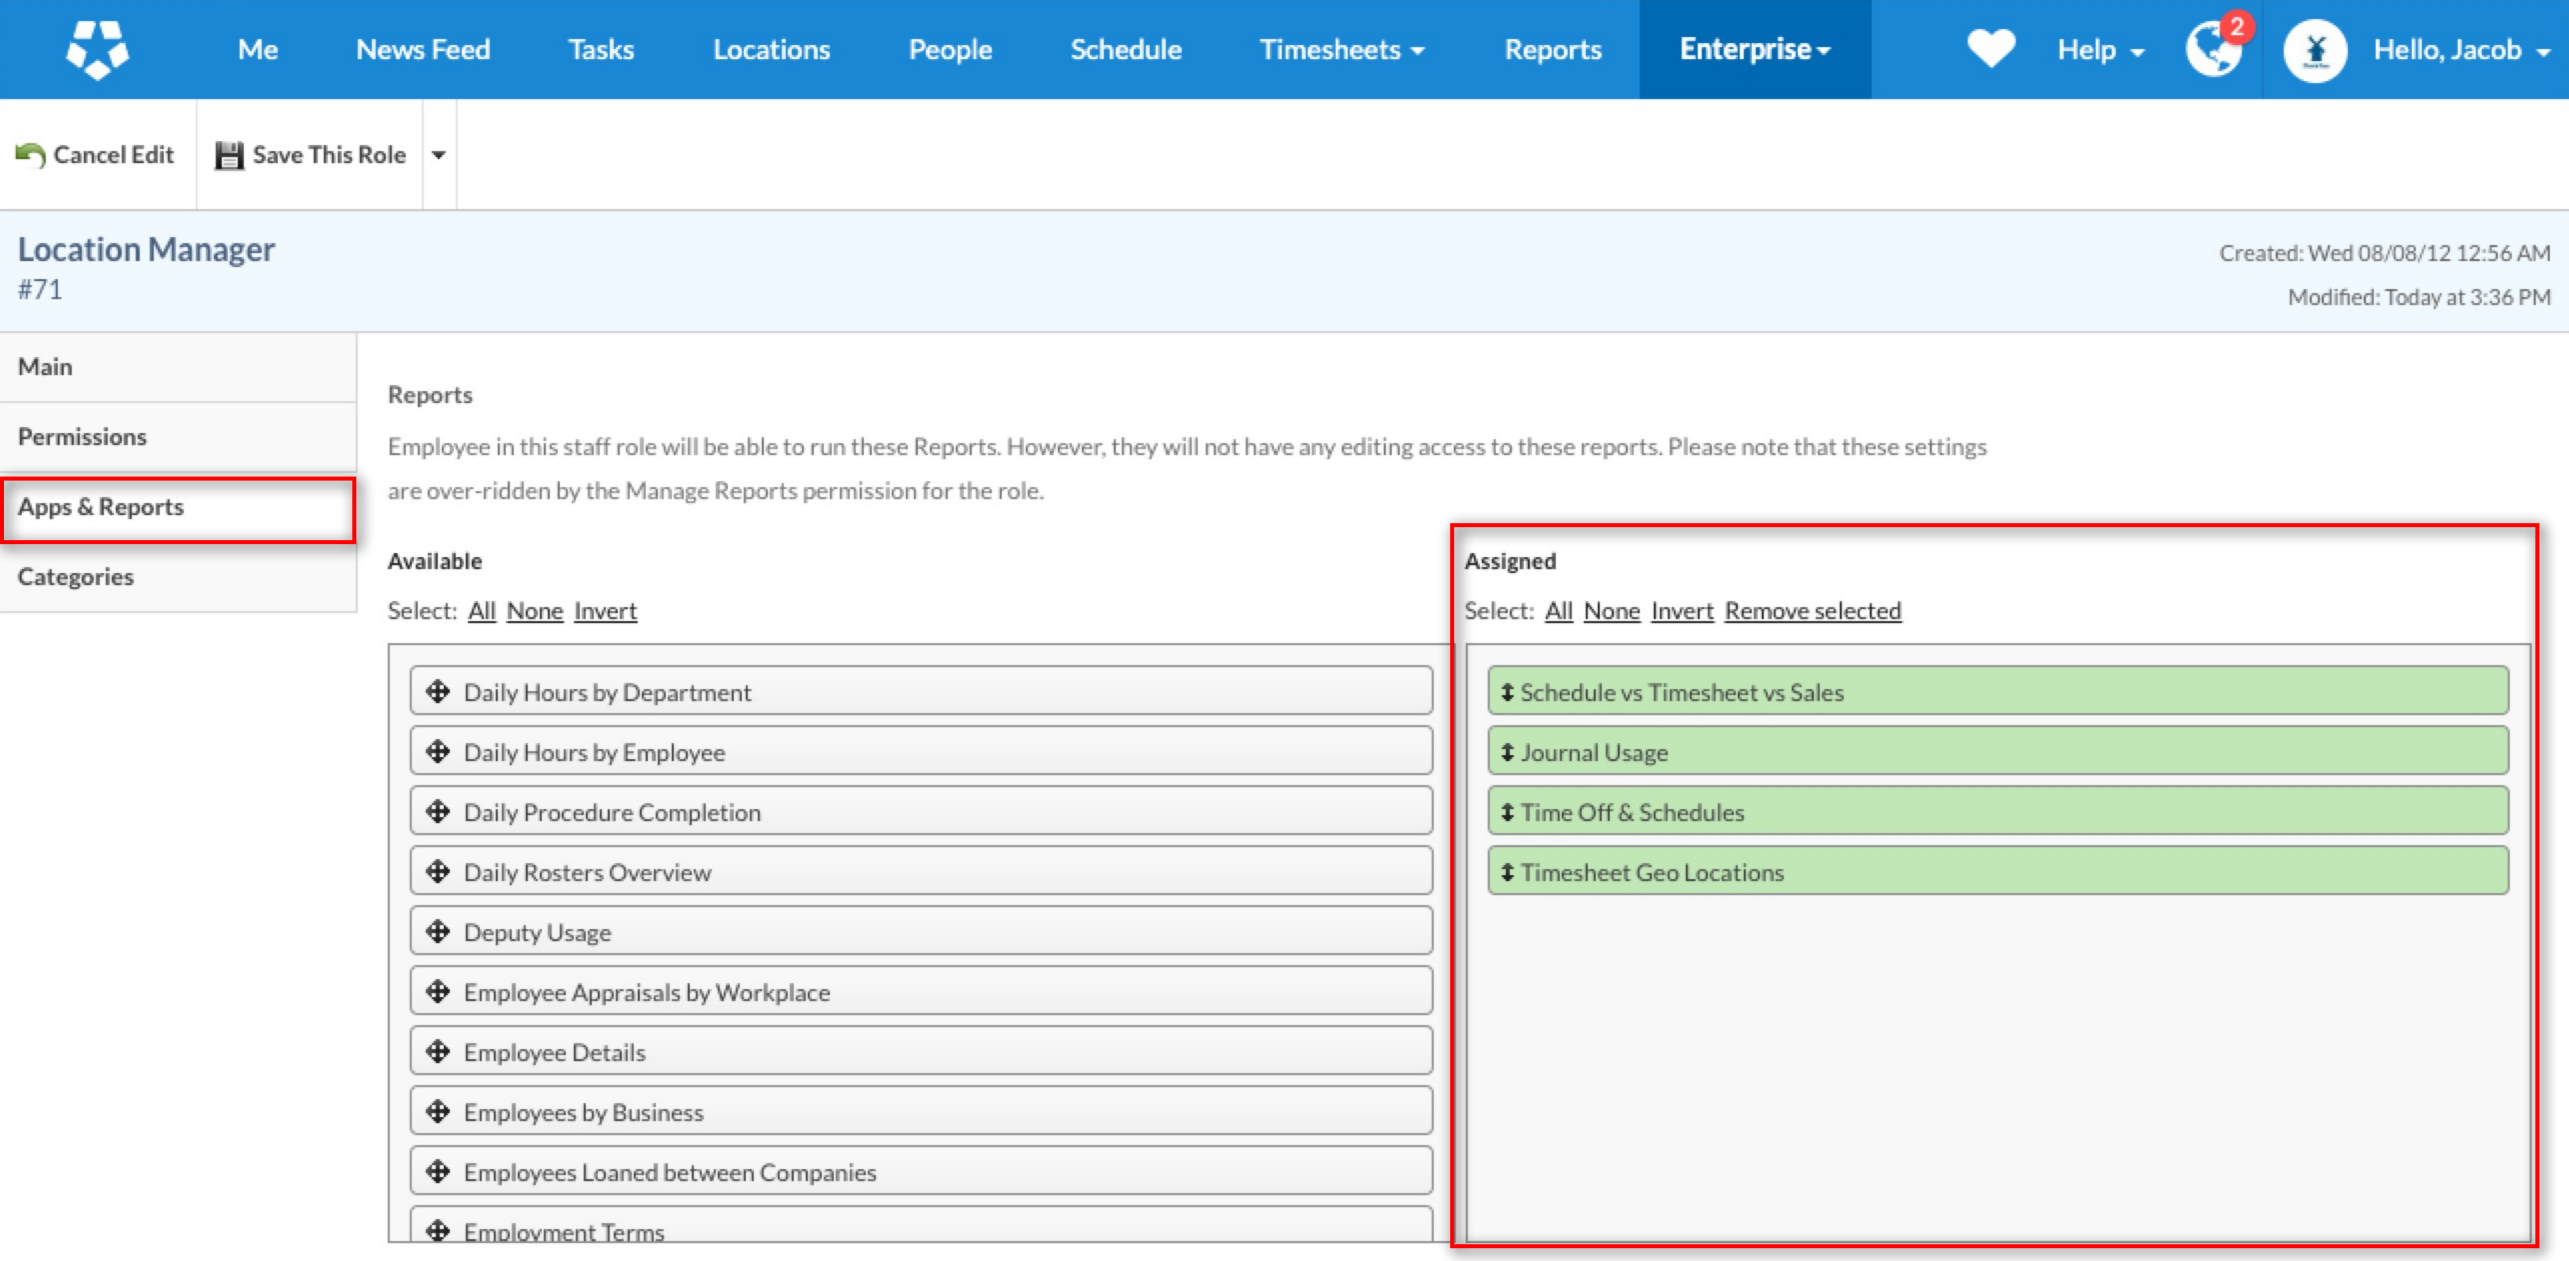Image resolution: width=2569 pixels, height=1261 pixels.
Task: Expand the Save This Role dropdown arrow
Action: click(438, 155)
